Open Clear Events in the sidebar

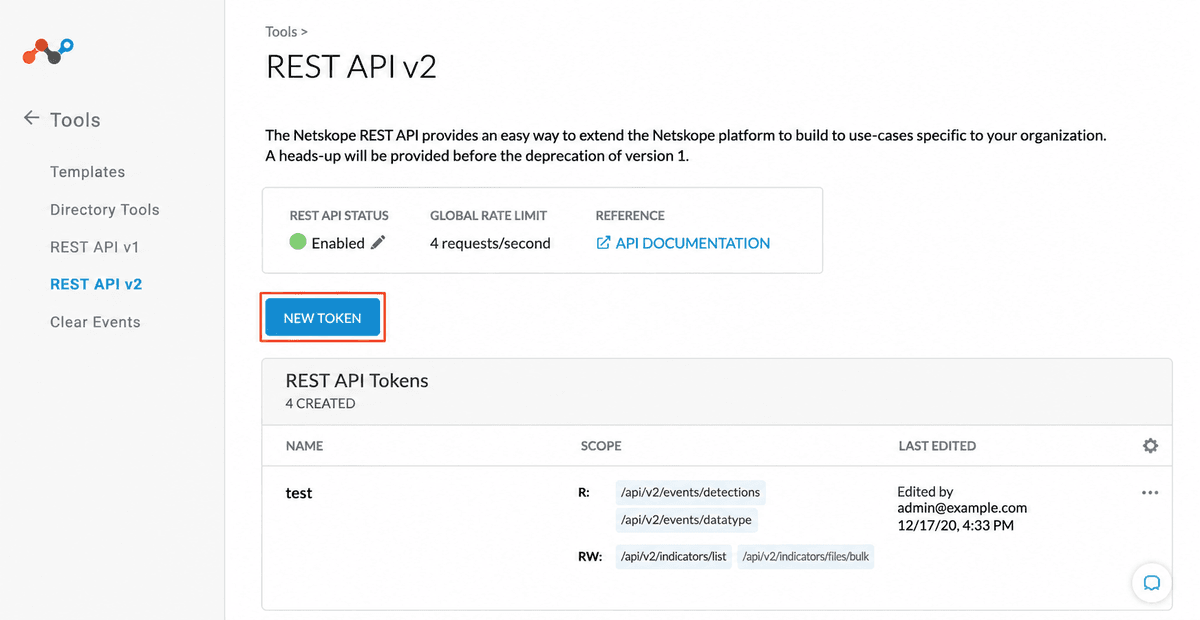click(x=95, y=322)
